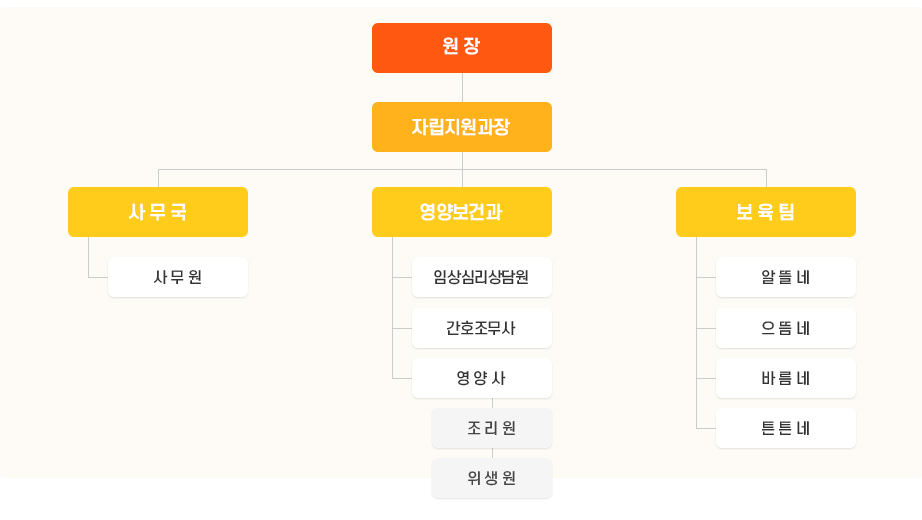Open the 알뜰네 item

click(x=786, y=277)
